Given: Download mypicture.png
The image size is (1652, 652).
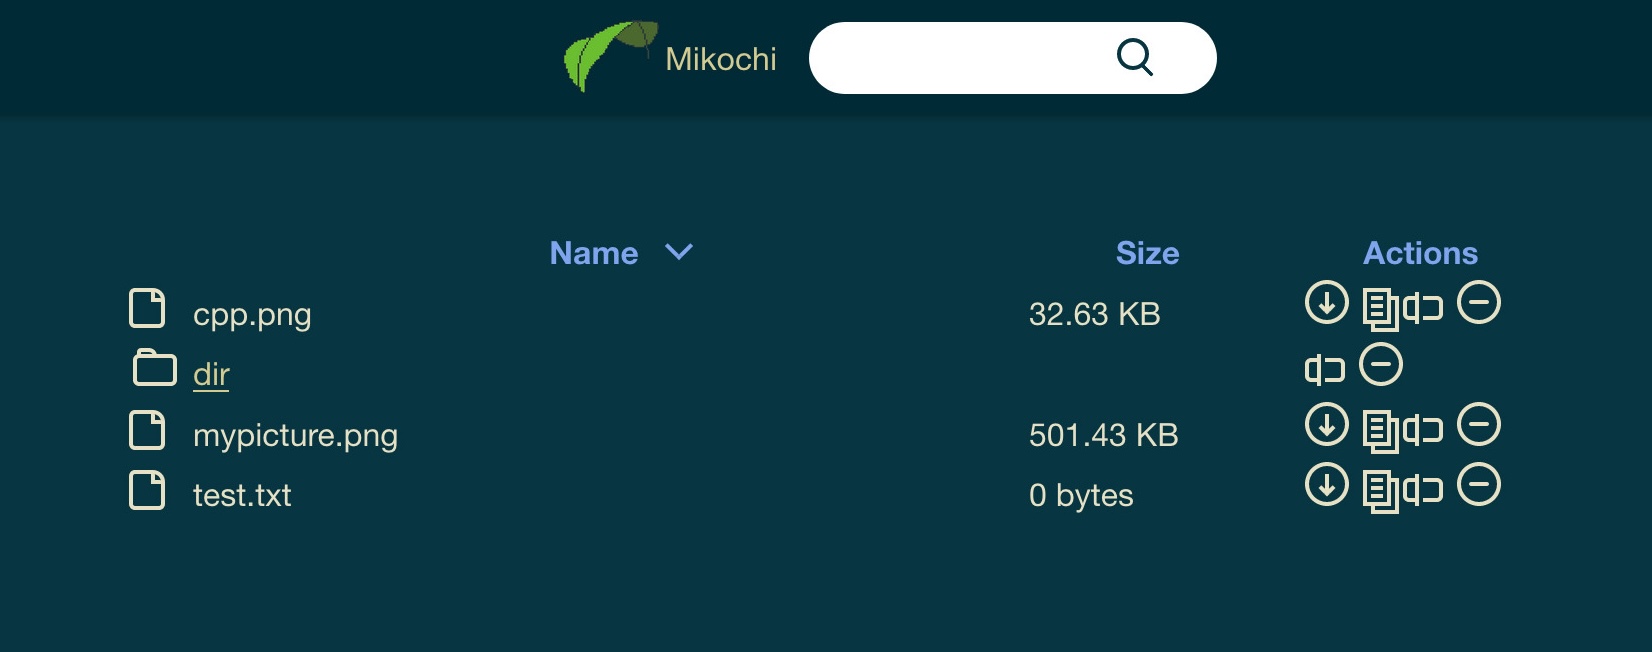Looking at the screenshot, I should [1327, 425].
